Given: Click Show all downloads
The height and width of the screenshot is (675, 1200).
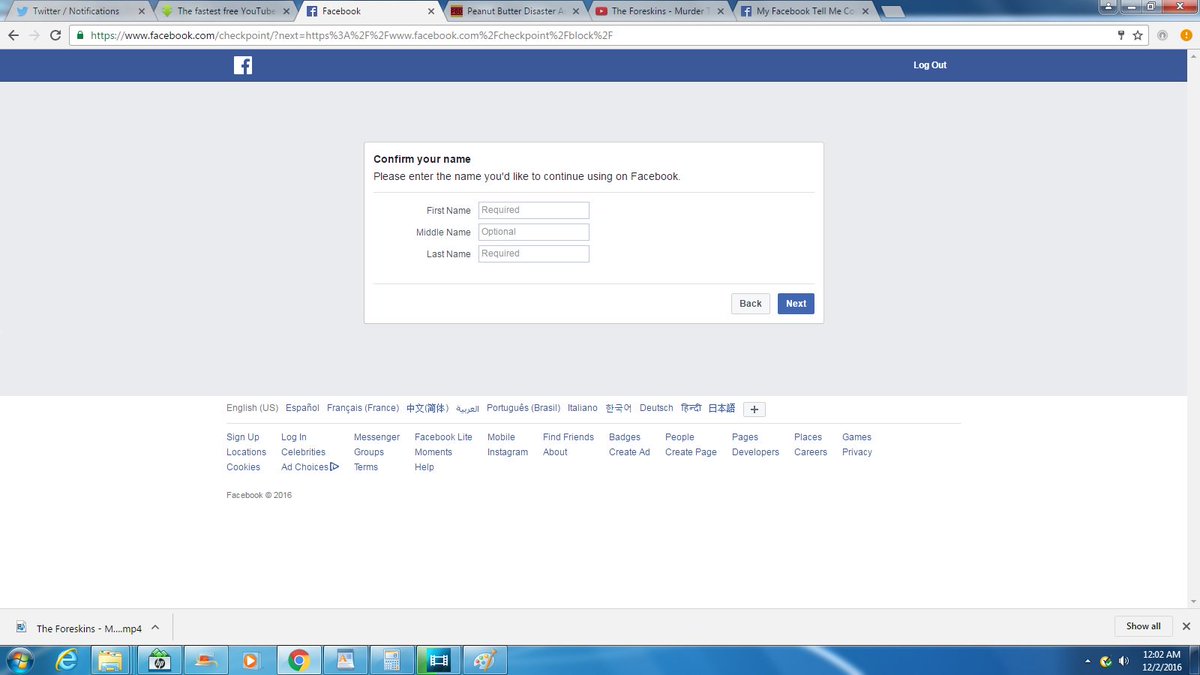Looking at the screenshot, I should point(1143,626).
